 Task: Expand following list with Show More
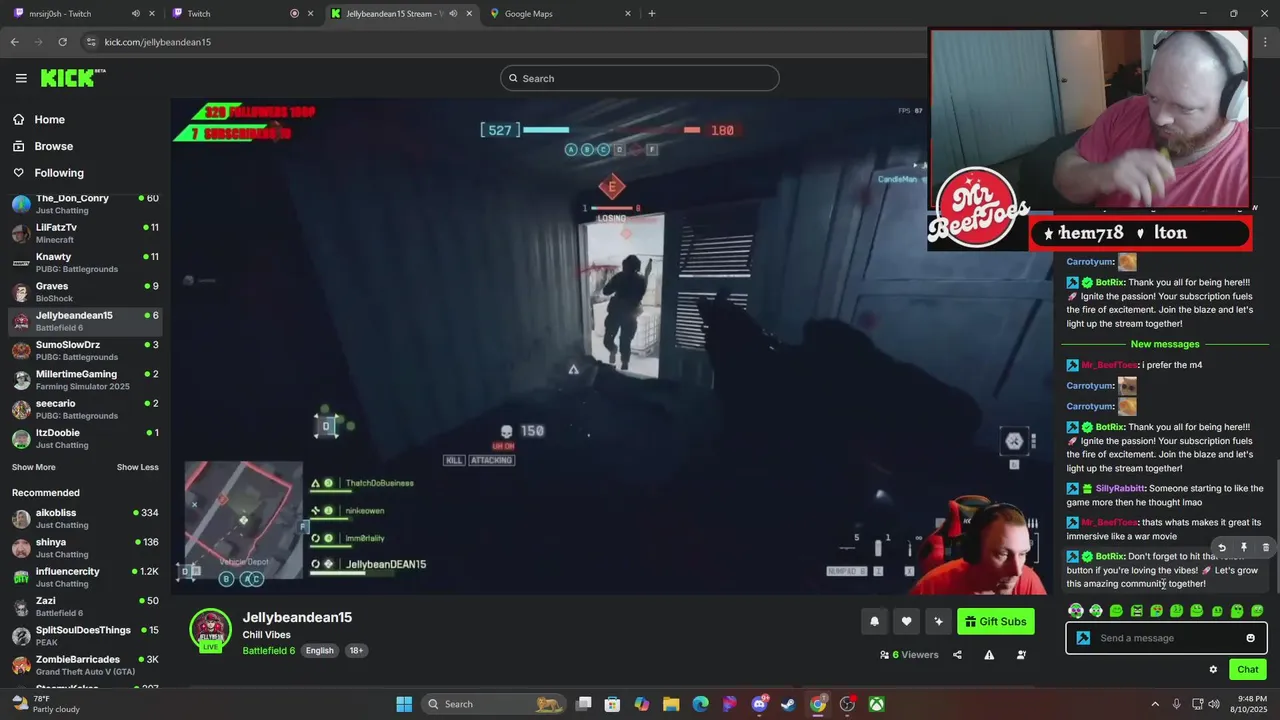point(34,467)
